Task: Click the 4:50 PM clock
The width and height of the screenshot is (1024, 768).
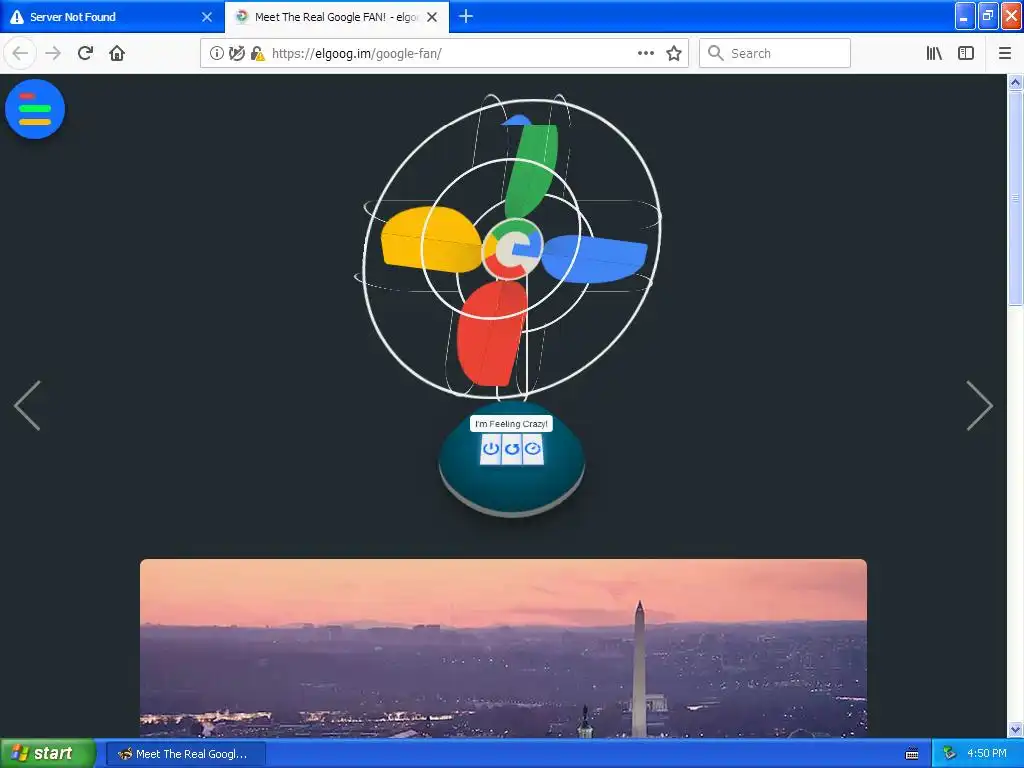Action: click(x=987, y=754)
